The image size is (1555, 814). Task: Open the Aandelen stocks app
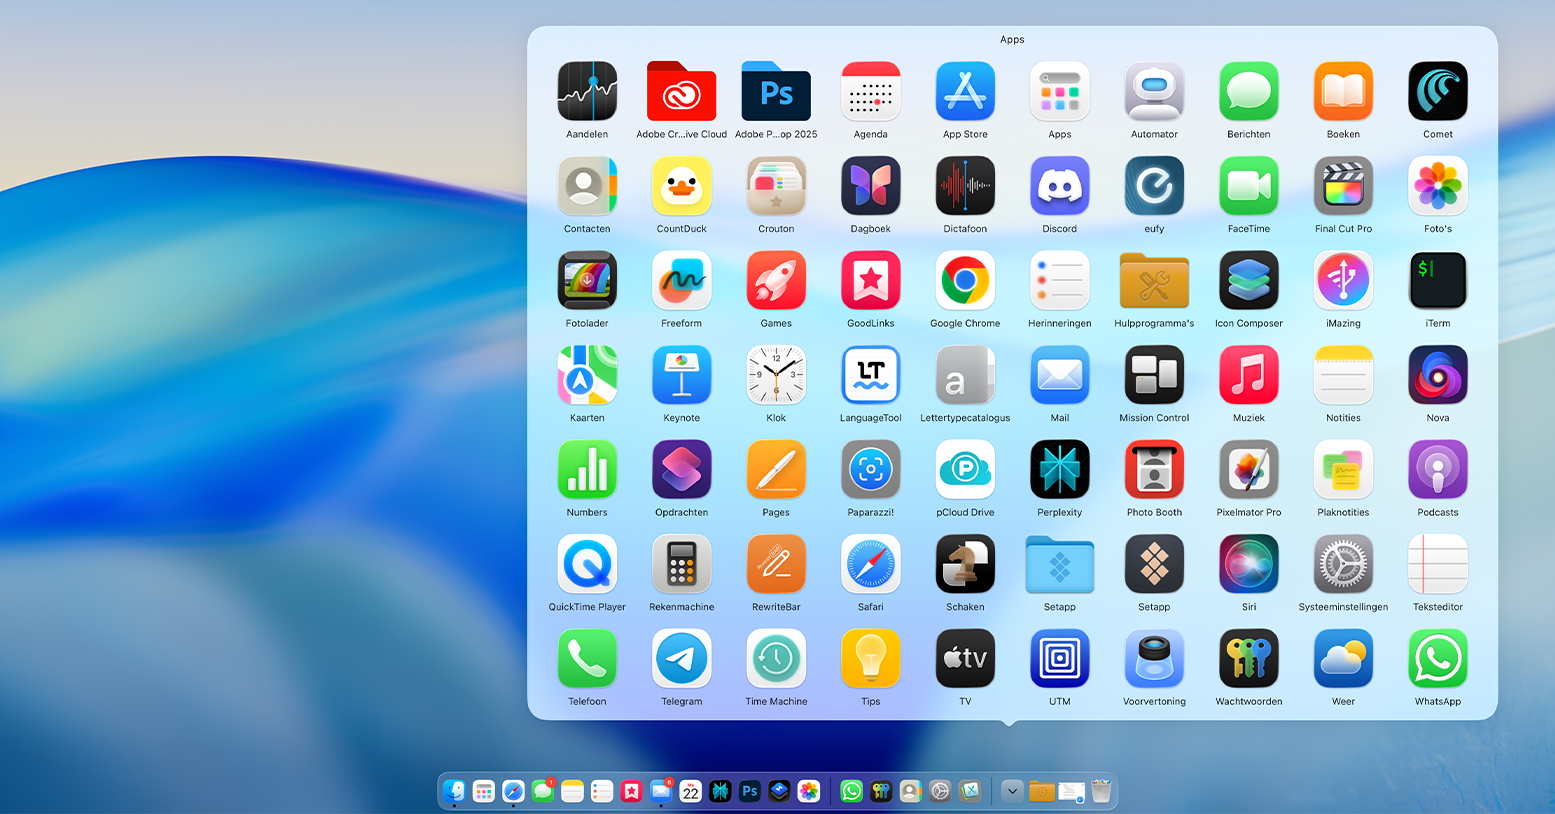click(x=587, y=91)
